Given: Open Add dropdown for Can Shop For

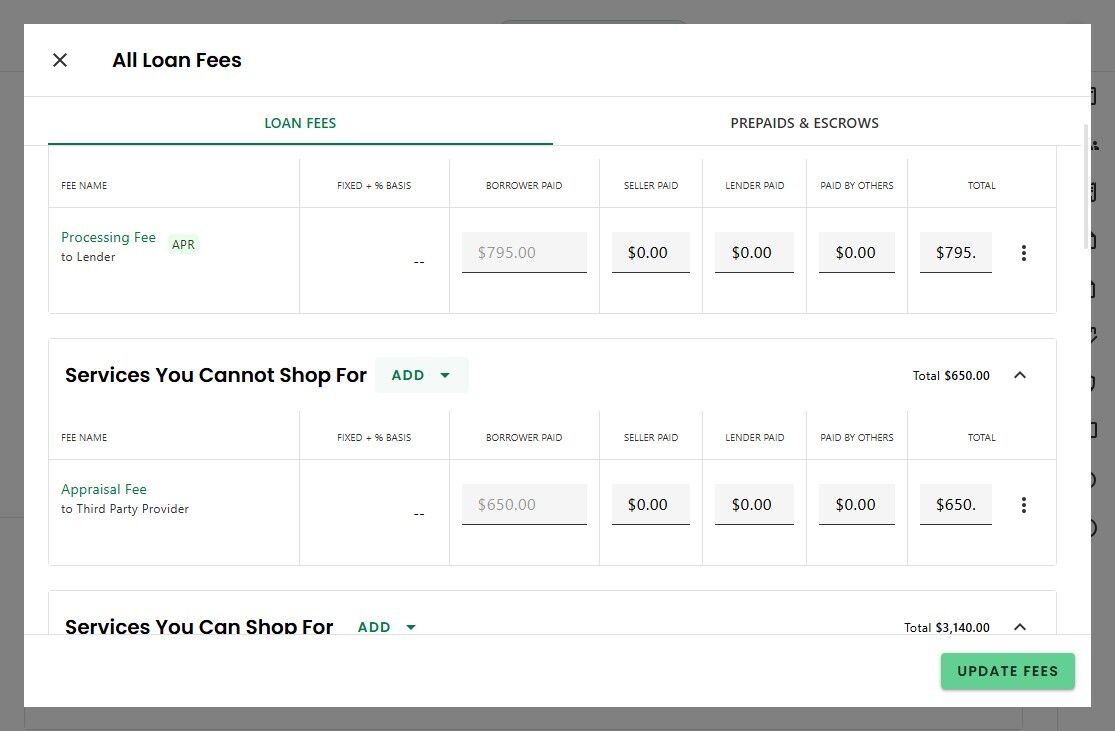Looking at the screenshot, I should 387,627.
